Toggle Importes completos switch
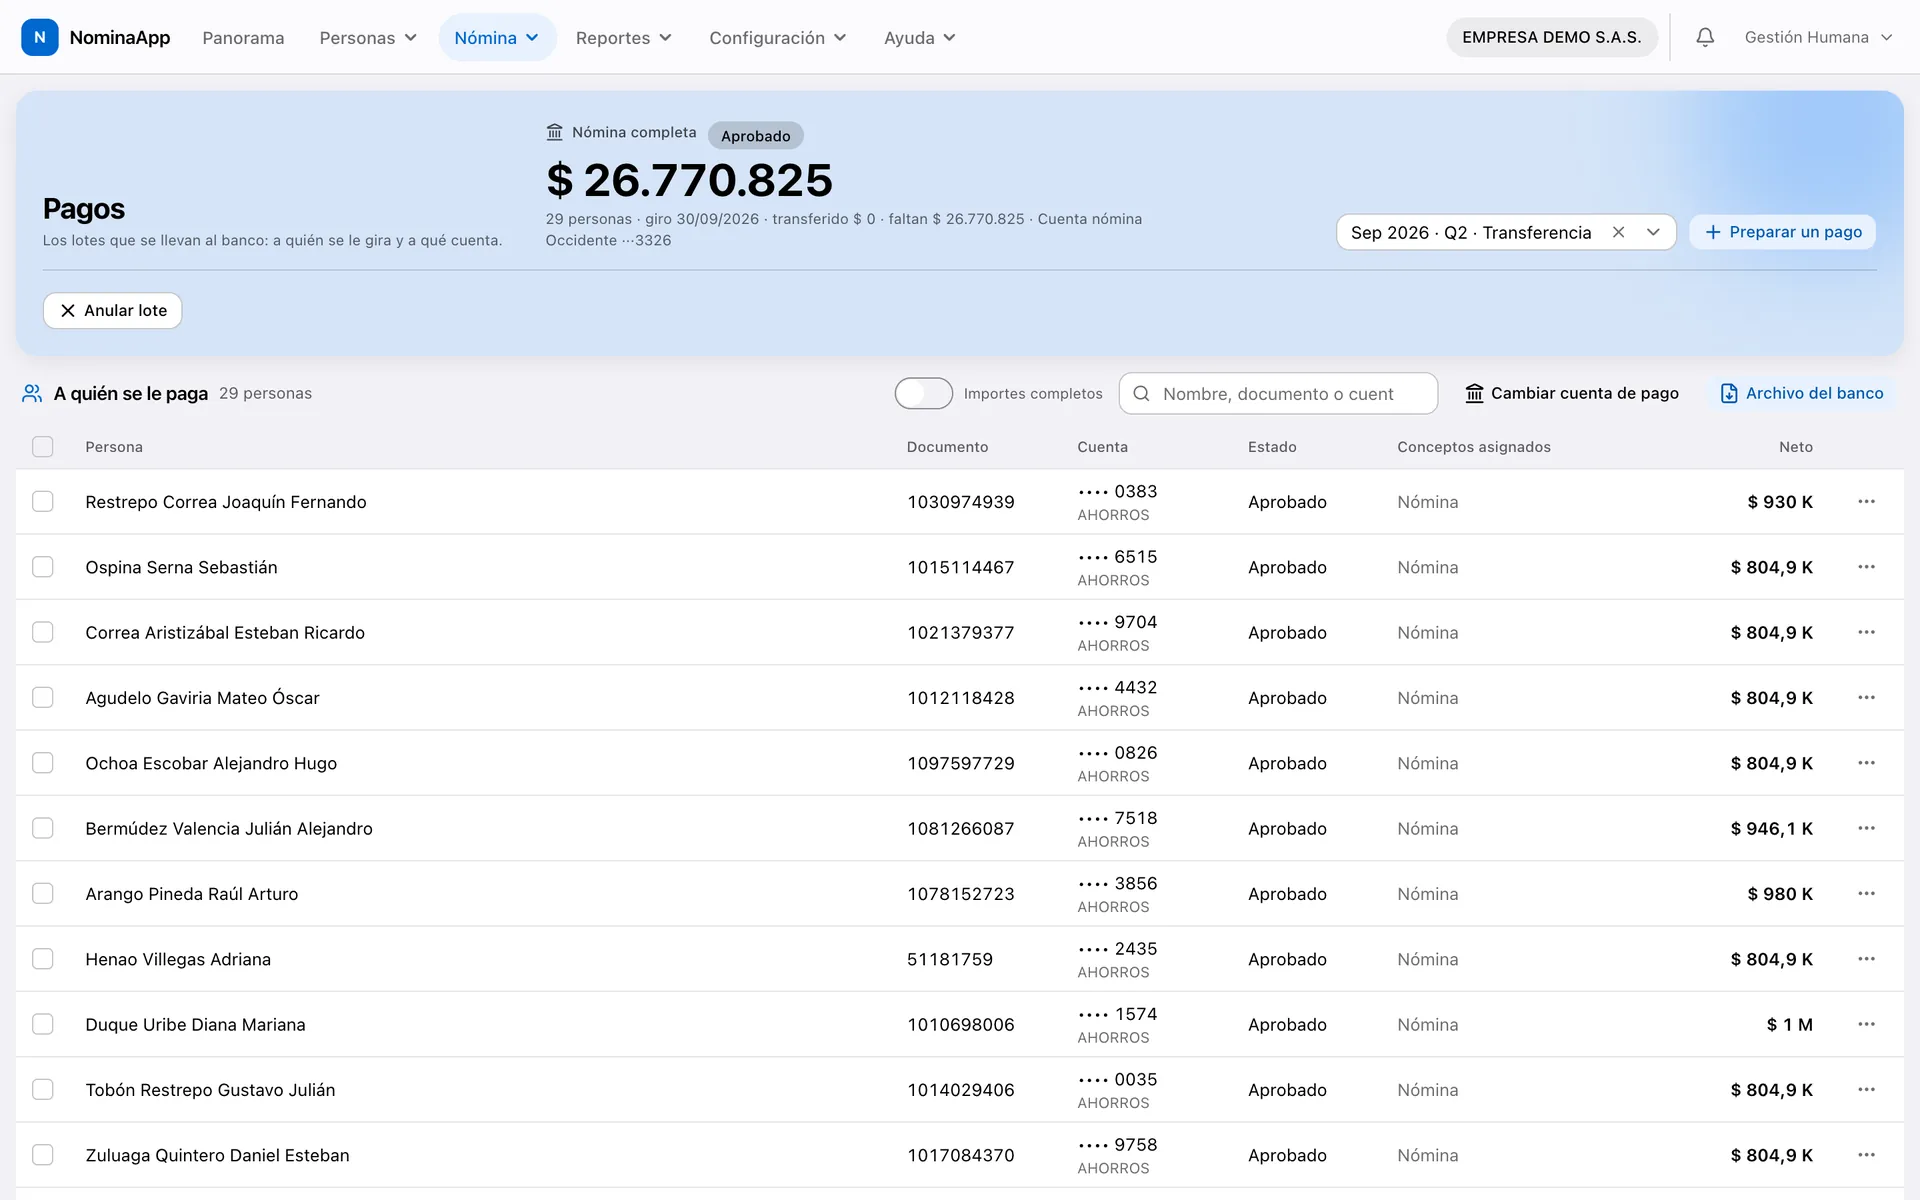The width and height of the screenshot is (1920, 1200). click(x=923, y=394)
